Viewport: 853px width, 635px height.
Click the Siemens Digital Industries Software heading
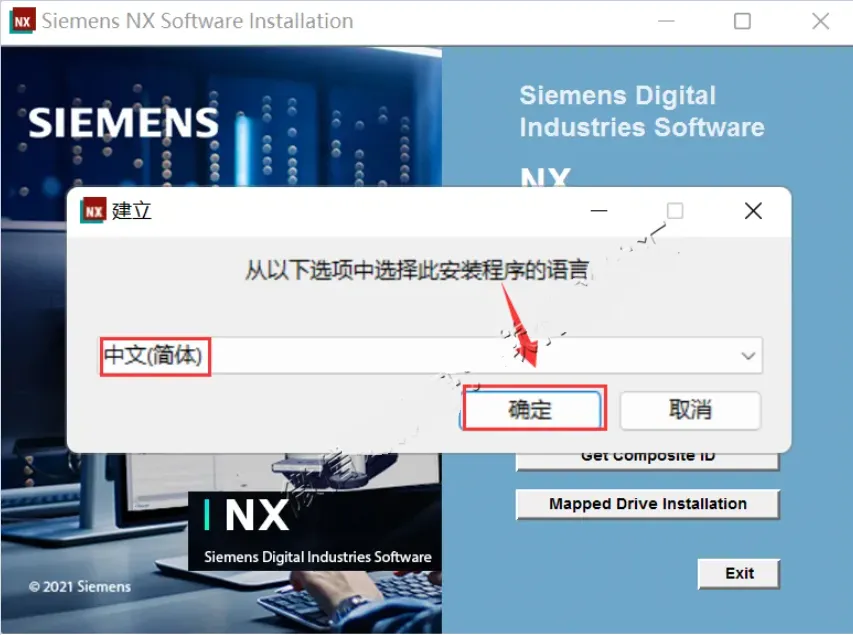tap(642, 112)
